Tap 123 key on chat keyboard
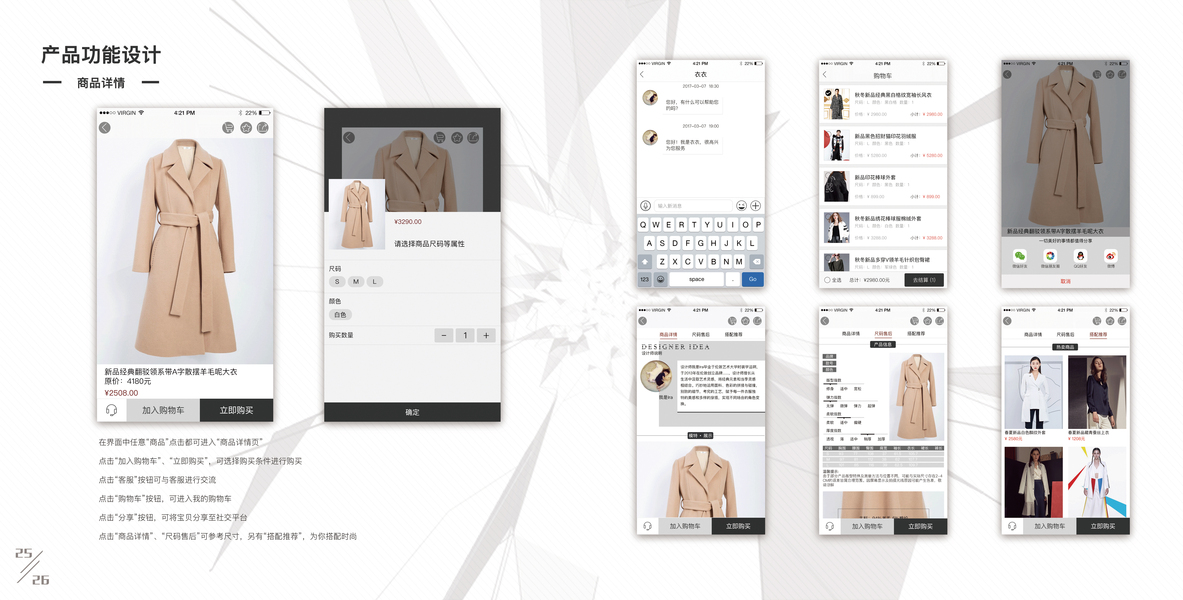 pyautogui.click(x=645, y=279)
